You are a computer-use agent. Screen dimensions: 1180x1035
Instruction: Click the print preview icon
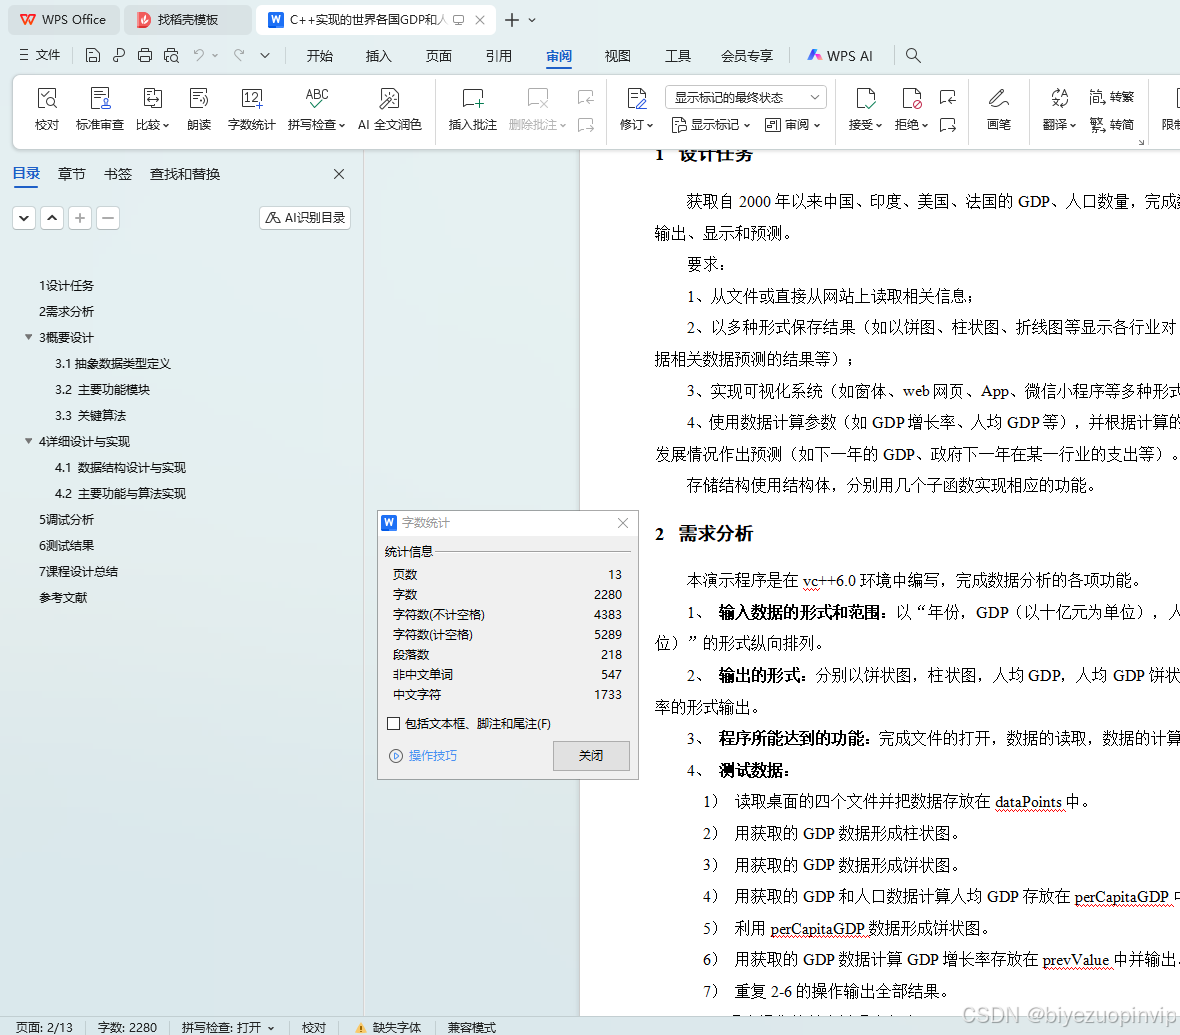coord(172,55)
